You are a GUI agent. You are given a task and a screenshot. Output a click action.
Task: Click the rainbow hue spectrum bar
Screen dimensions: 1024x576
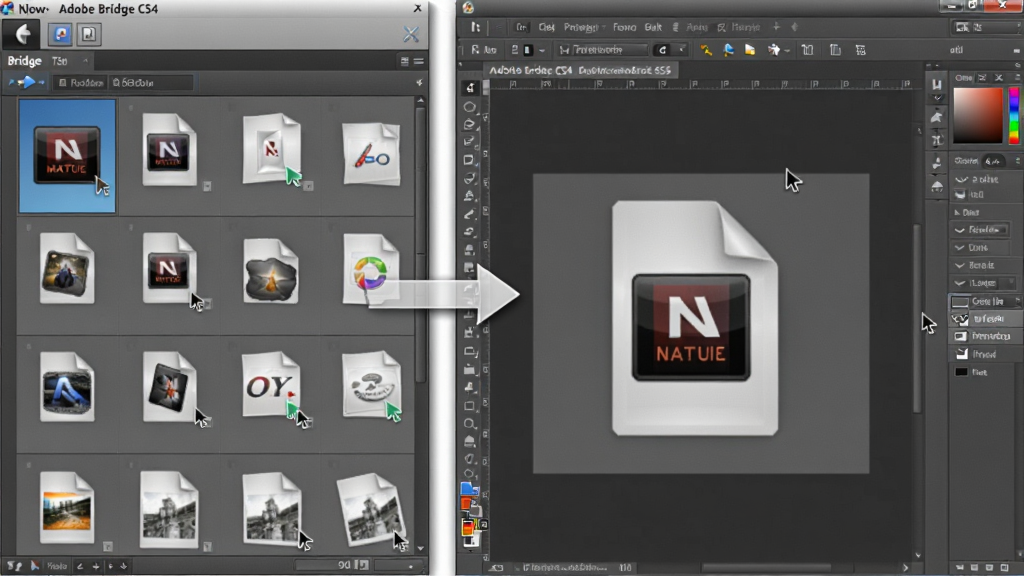(x=1014, y=116)
